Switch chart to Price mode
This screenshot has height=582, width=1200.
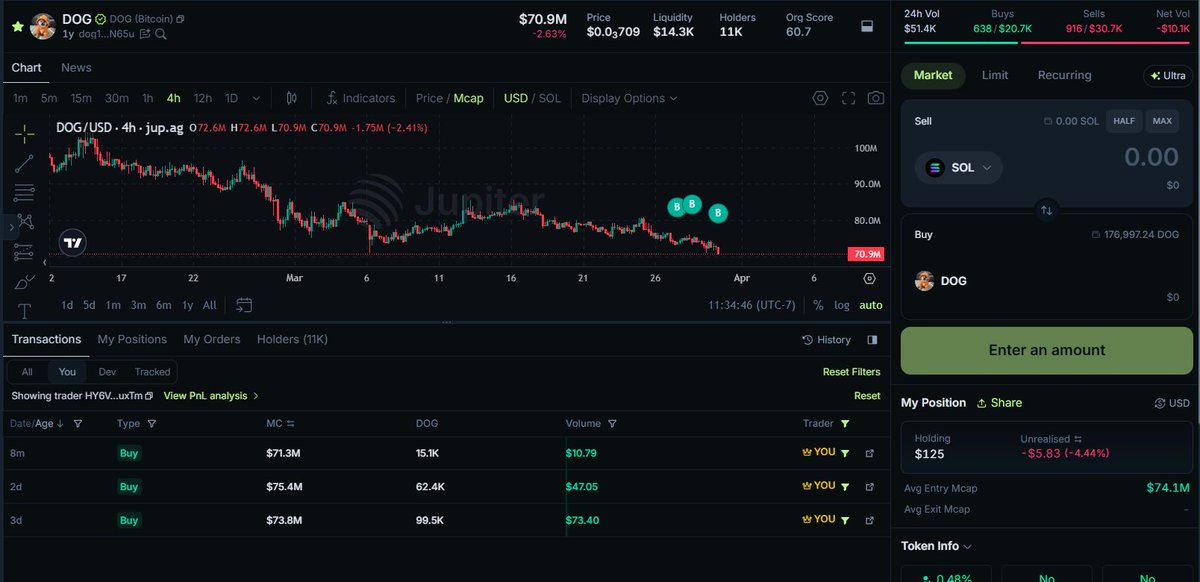click(429, 98)
